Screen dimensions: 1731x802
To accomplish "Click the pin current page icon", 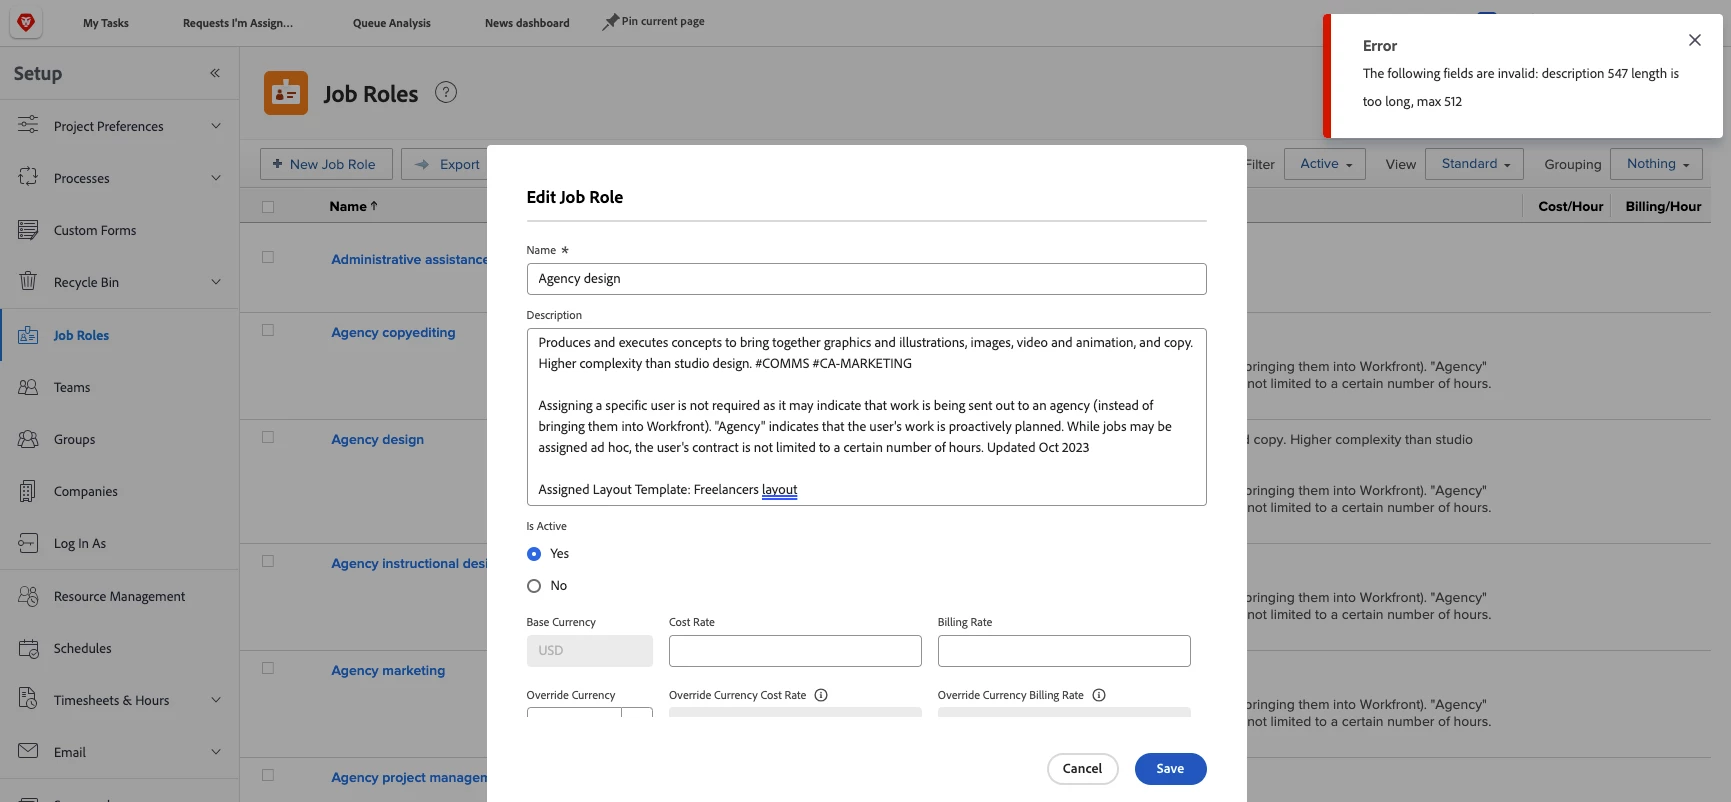I will (x=610, y=22).
